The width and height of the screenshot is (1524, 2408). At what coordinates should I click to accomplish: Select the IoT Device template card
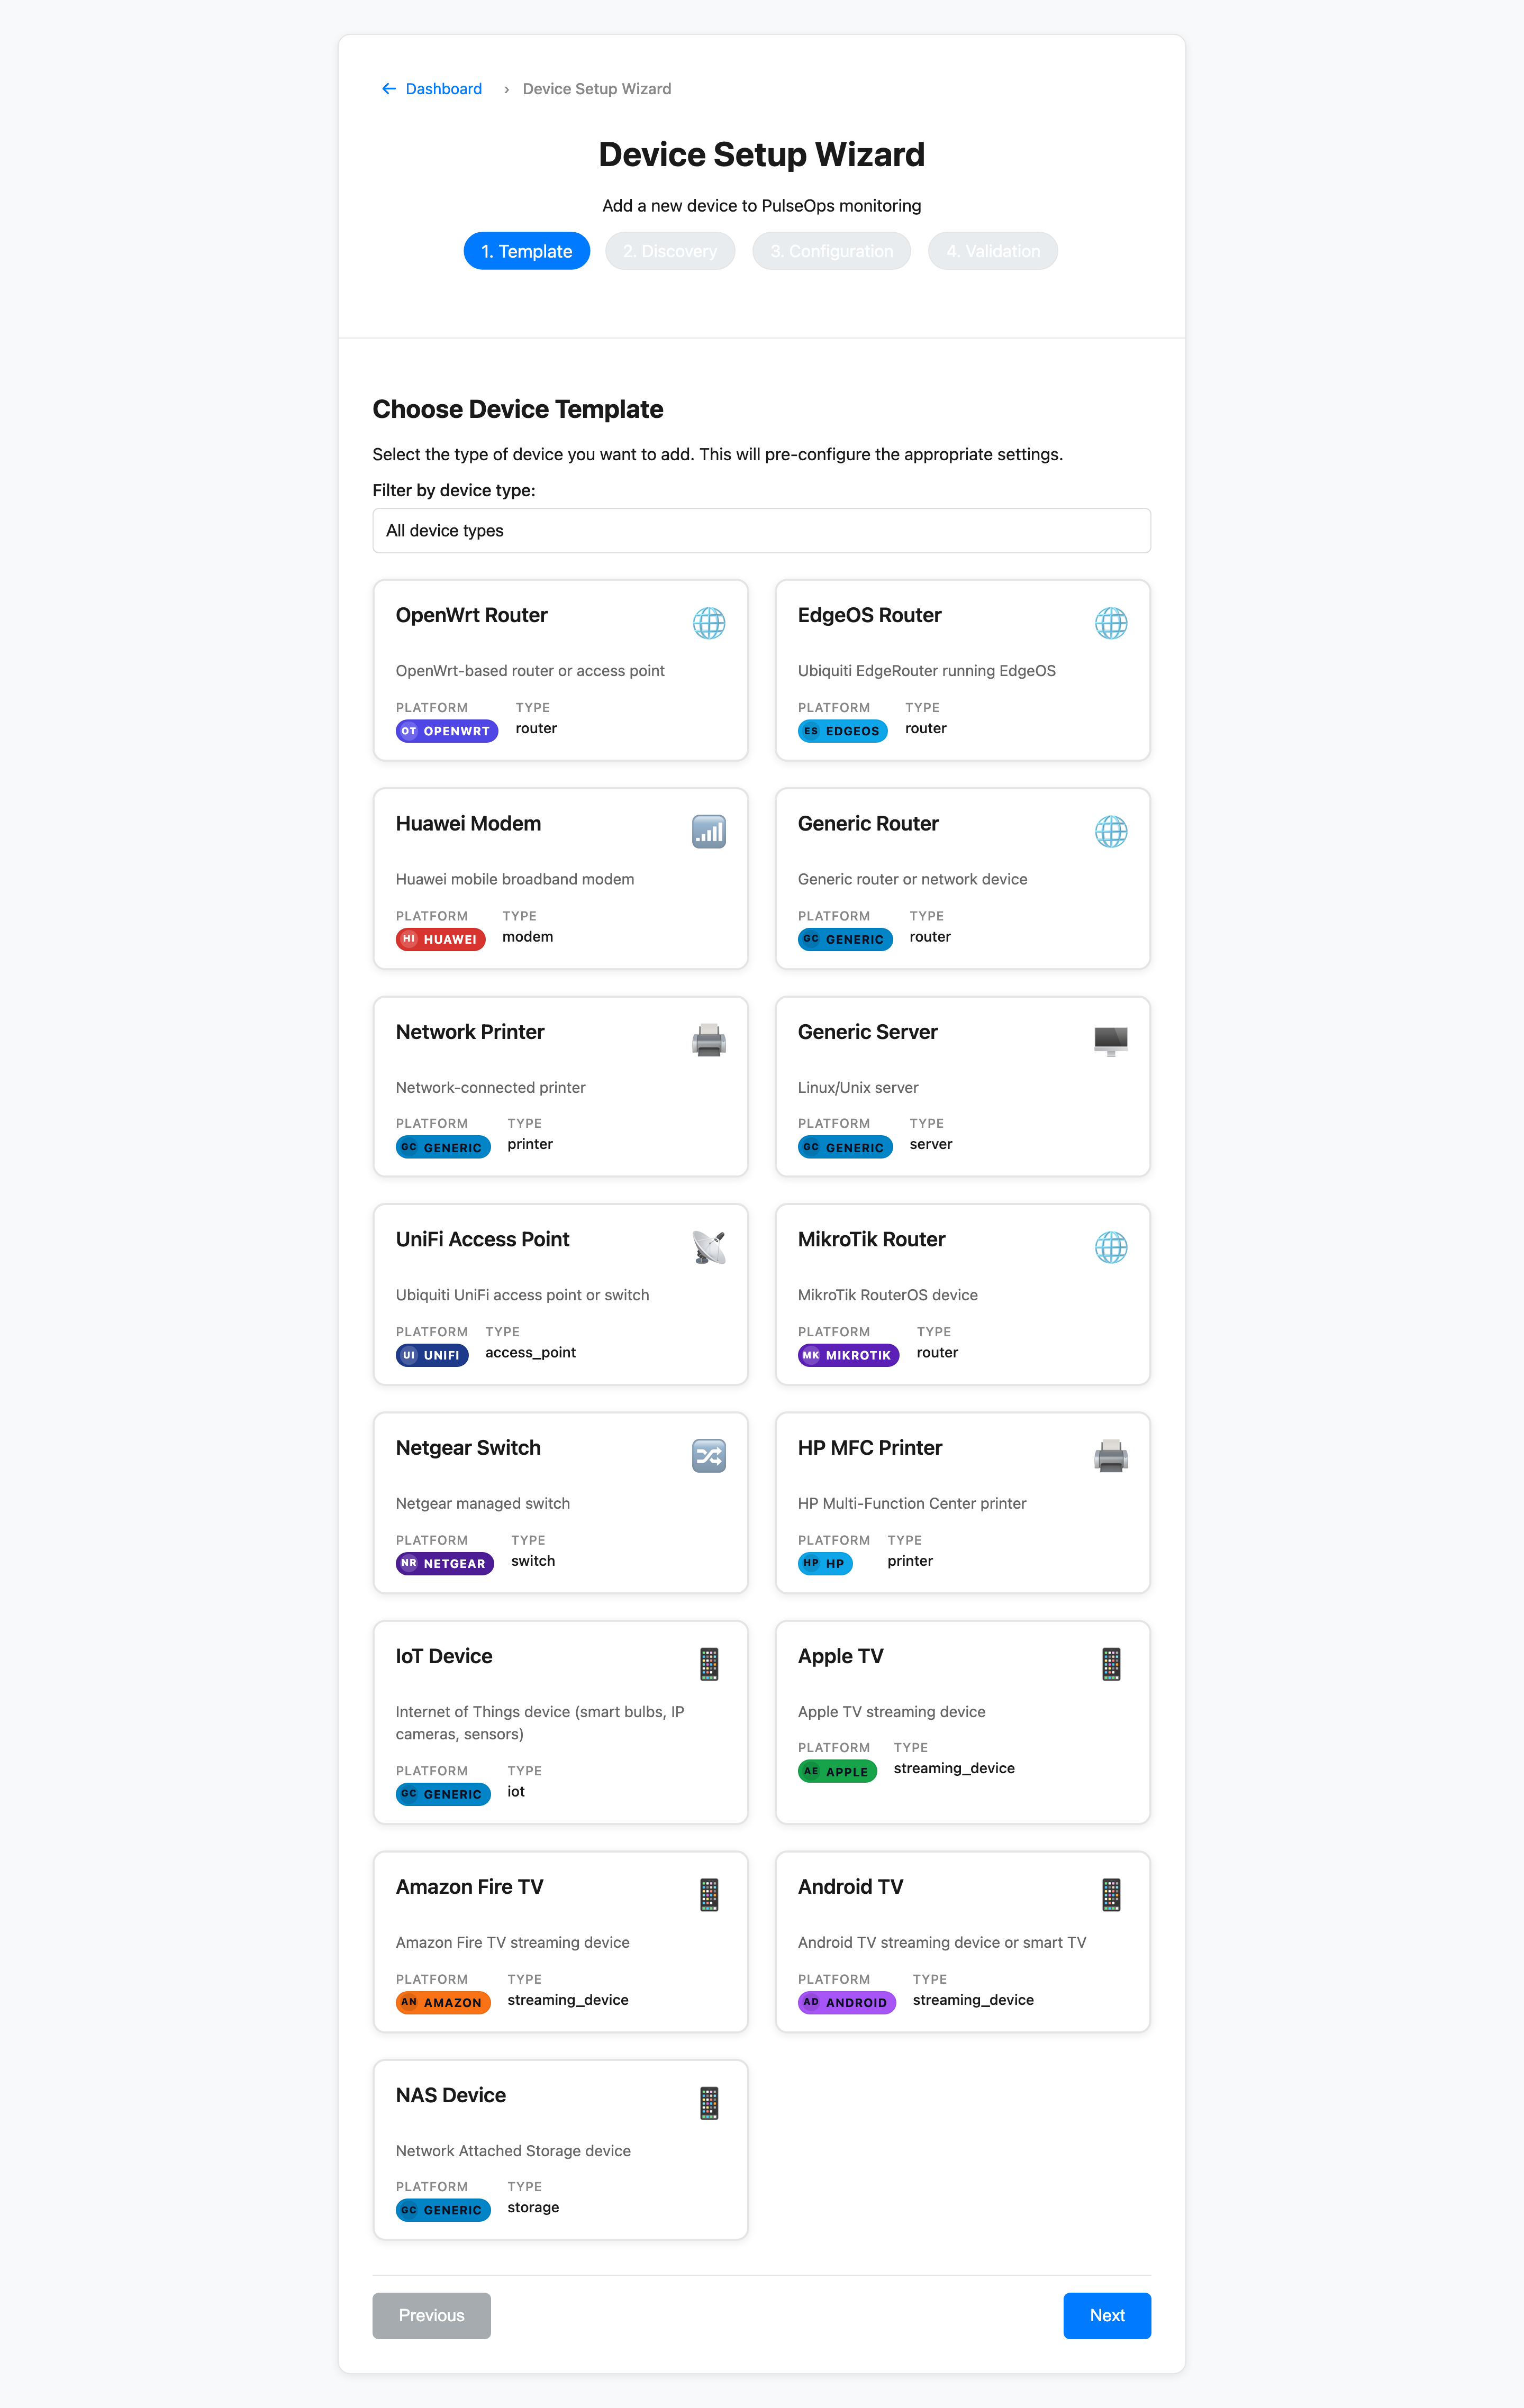click(x=560, y=1722)
